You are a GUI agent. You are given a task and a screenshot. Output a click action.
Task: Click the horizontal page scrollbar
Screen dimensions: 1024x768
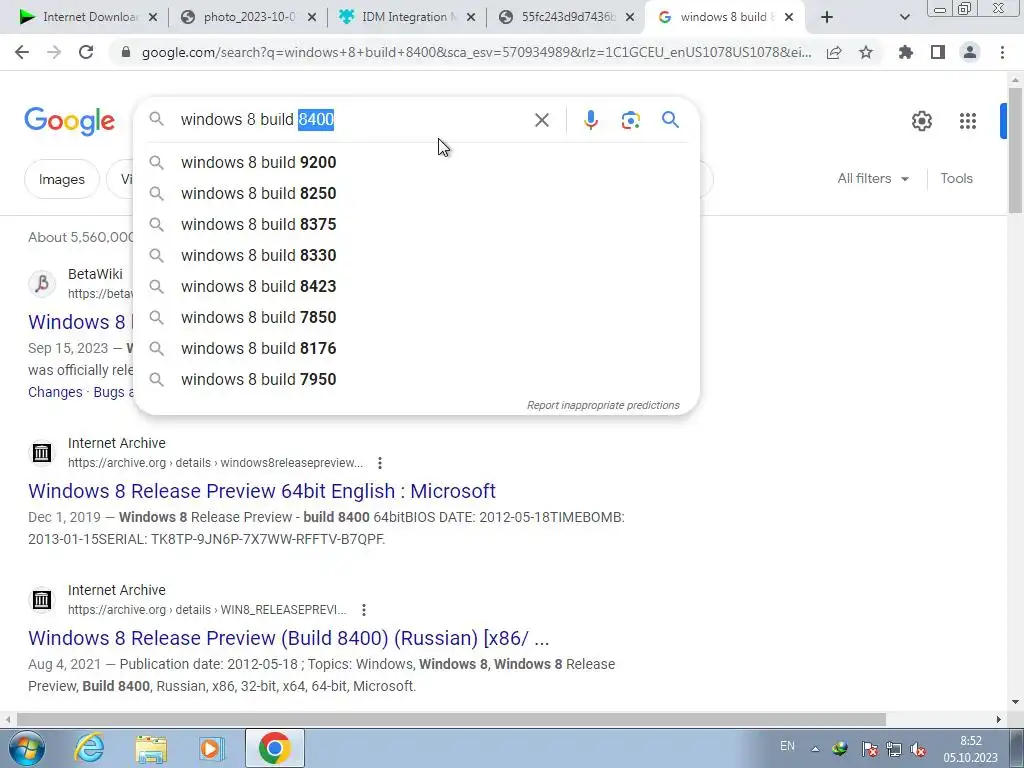click(451, 719)
